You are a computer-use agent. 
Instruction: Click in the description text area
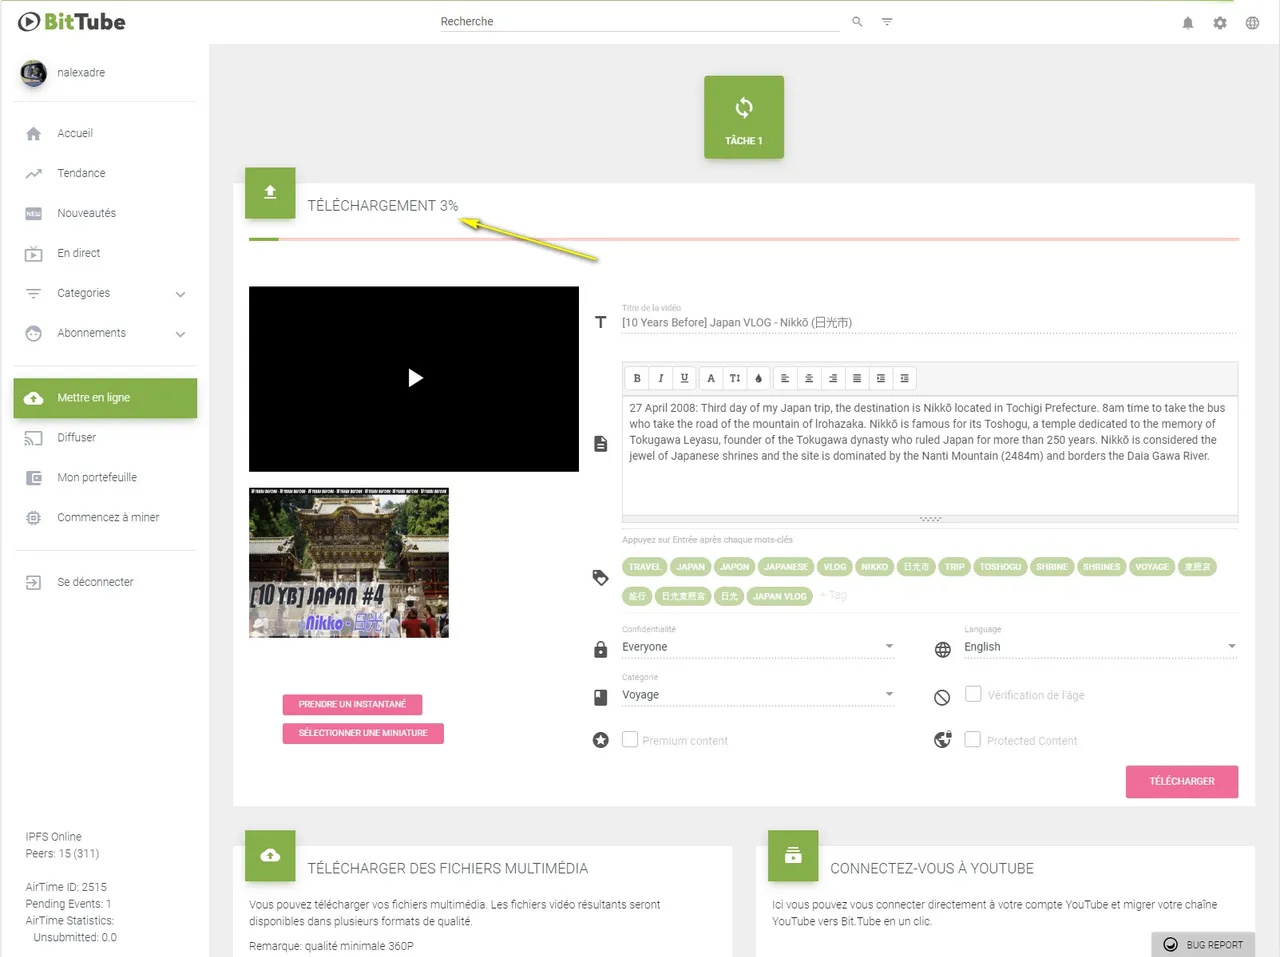coord(930,455)
